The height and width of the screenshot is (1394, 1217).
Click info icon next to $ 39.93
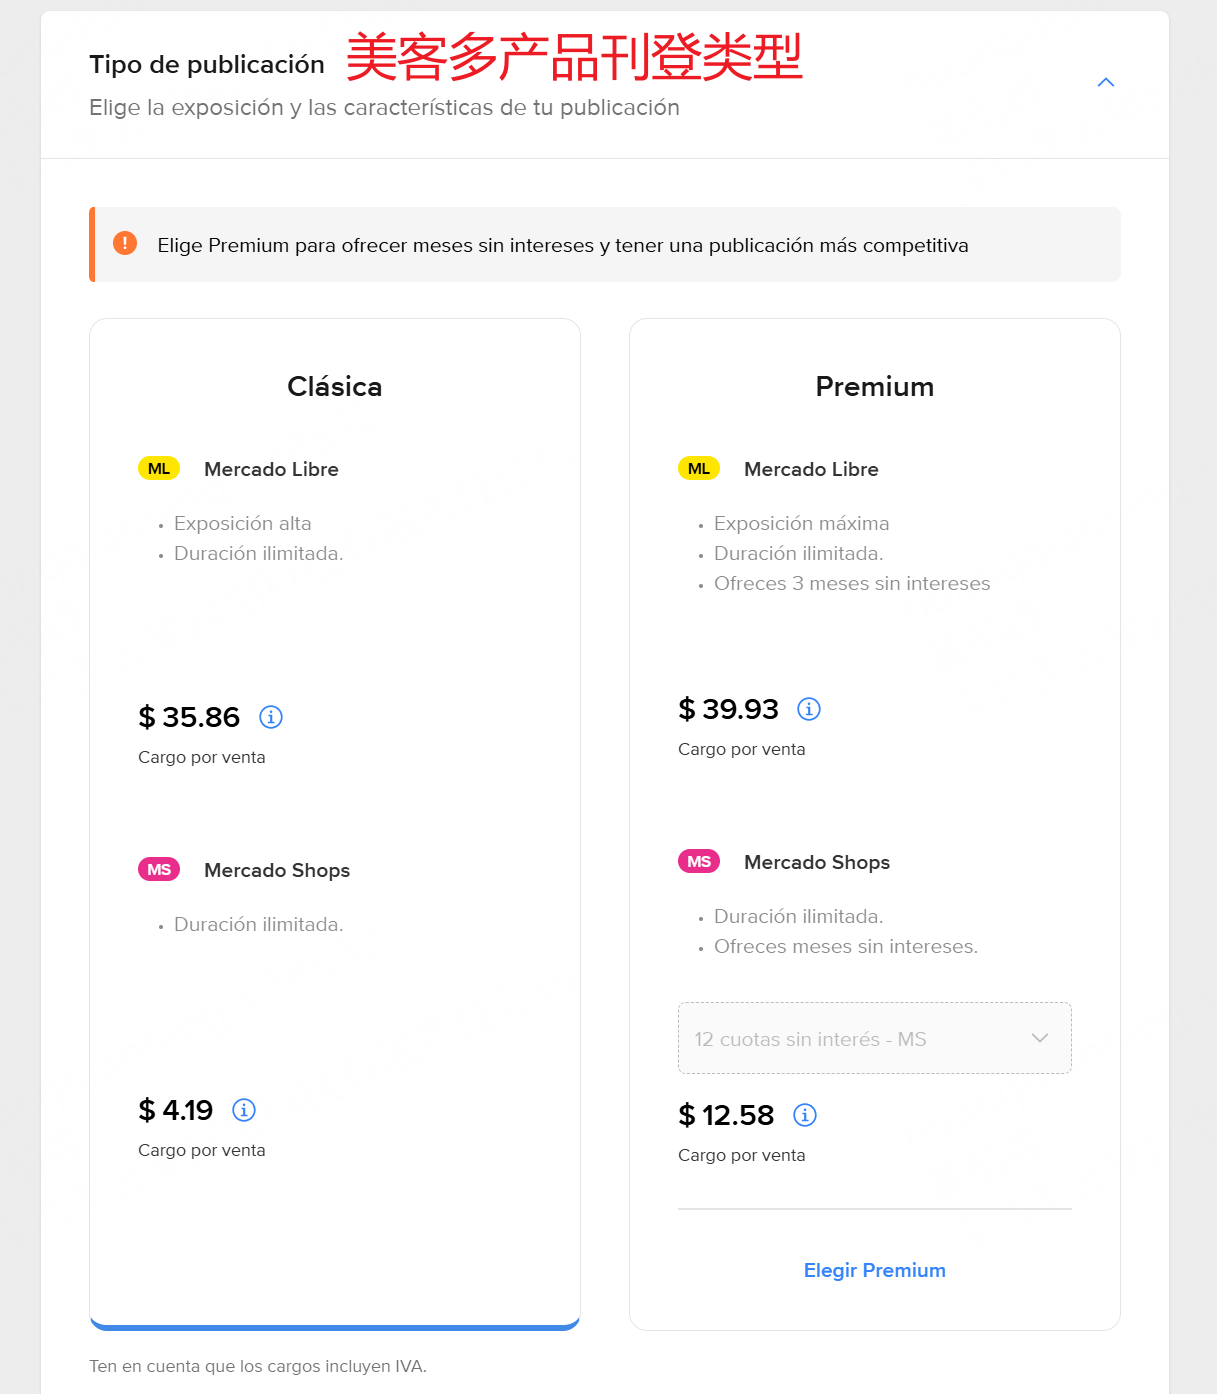[x=809, y=709]
